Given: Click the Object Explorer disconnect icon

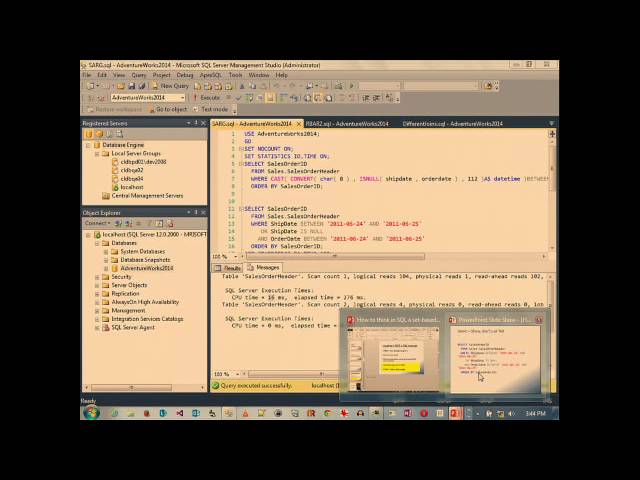Looking at the screenshot, I should click(x=129, y=223).
